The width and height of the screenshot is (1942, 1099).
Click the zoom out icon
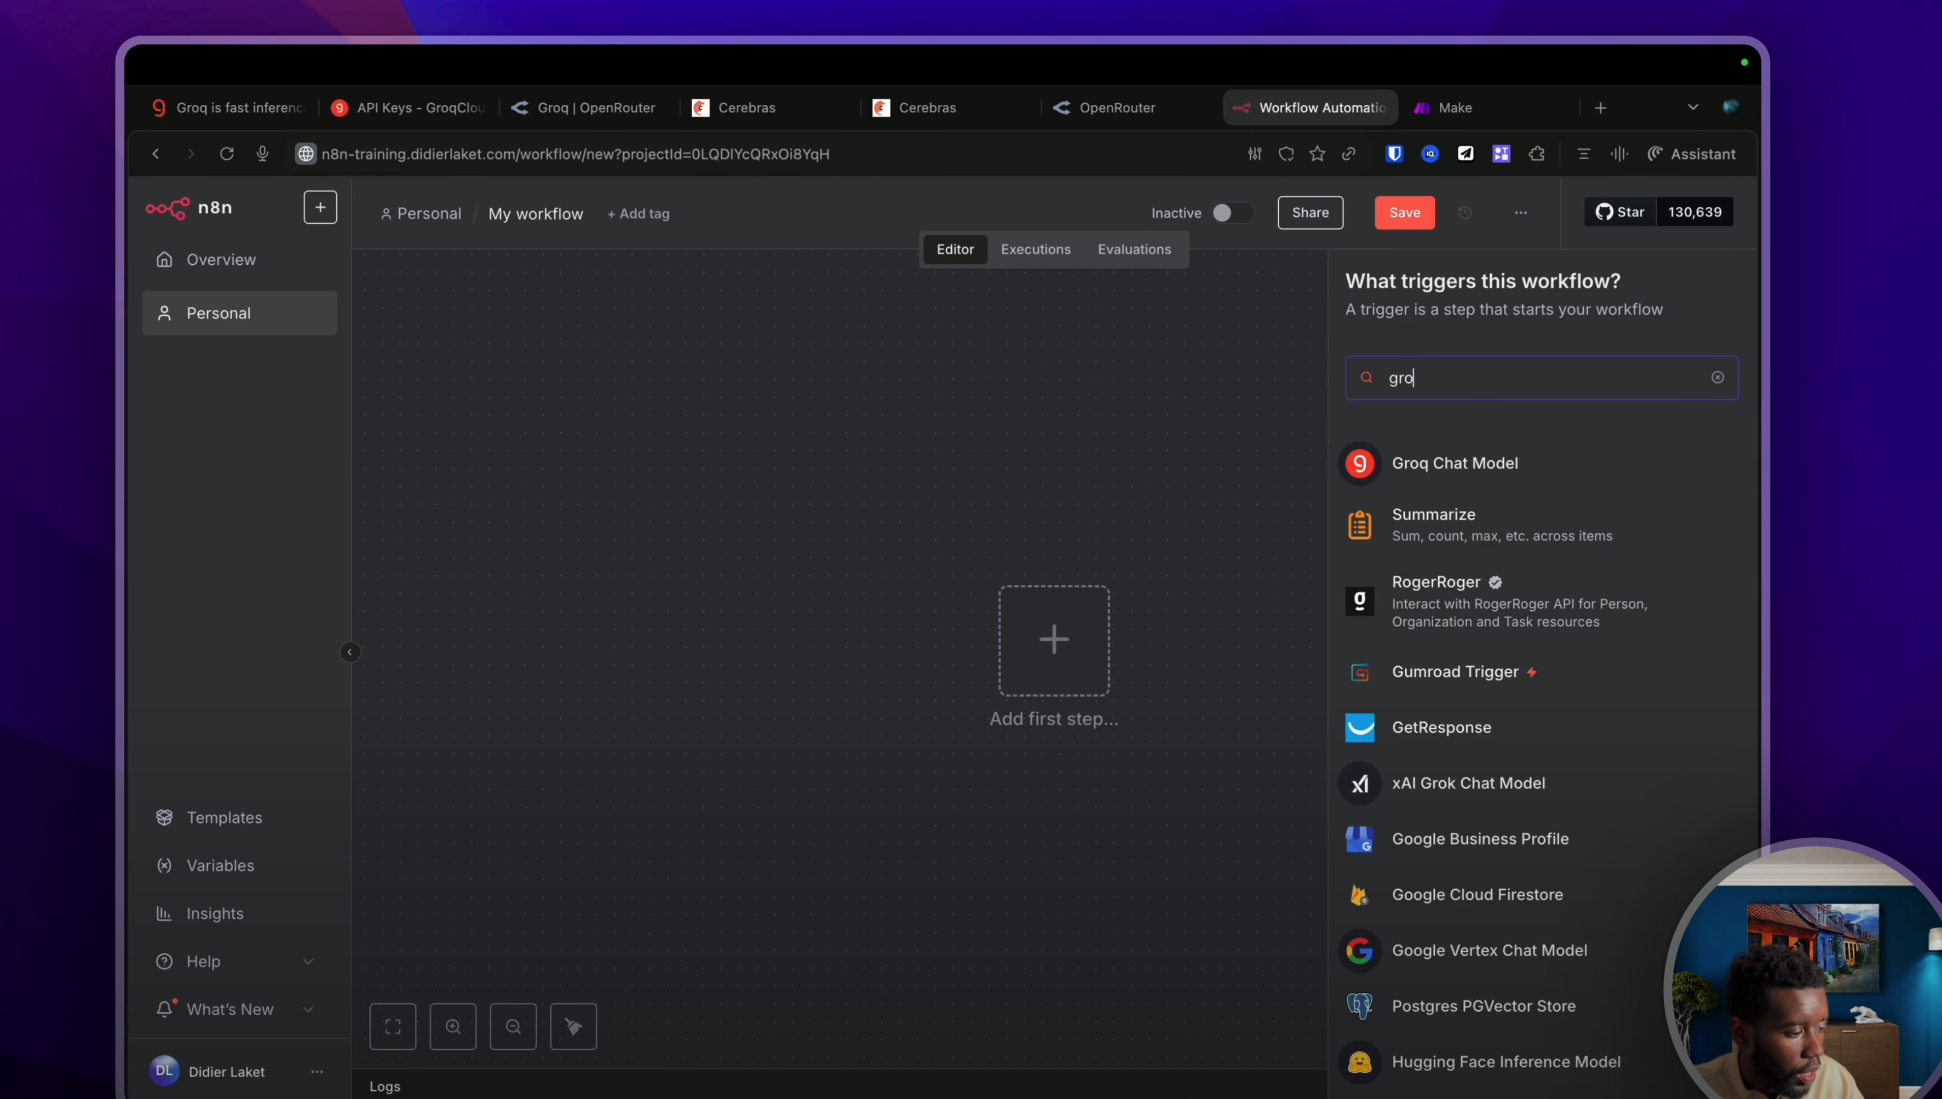click(513, 1027)
